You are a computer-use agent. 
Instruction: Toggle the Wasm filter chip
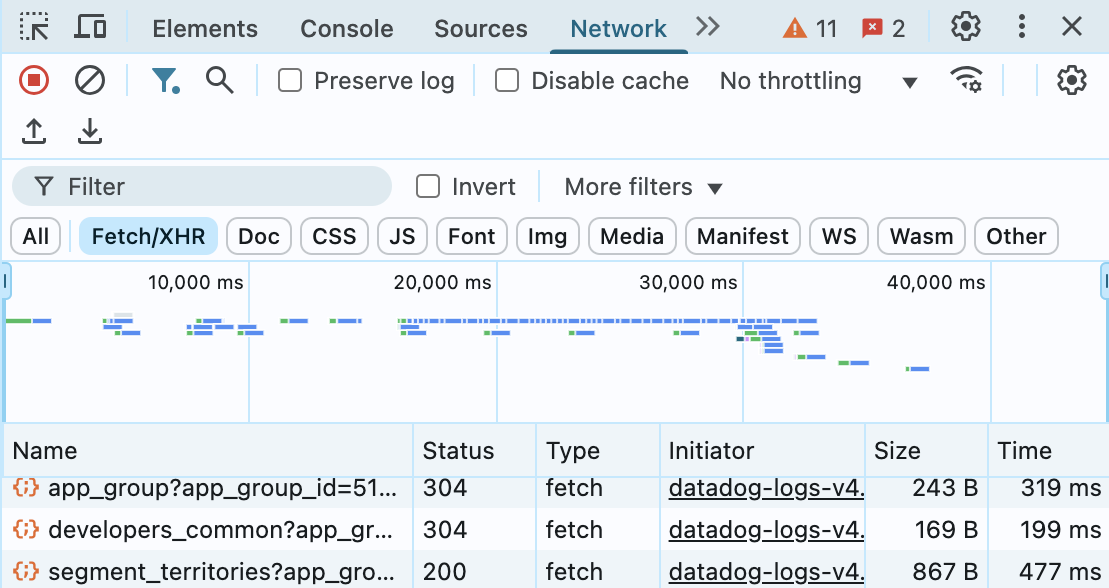[x=922, y=236]
